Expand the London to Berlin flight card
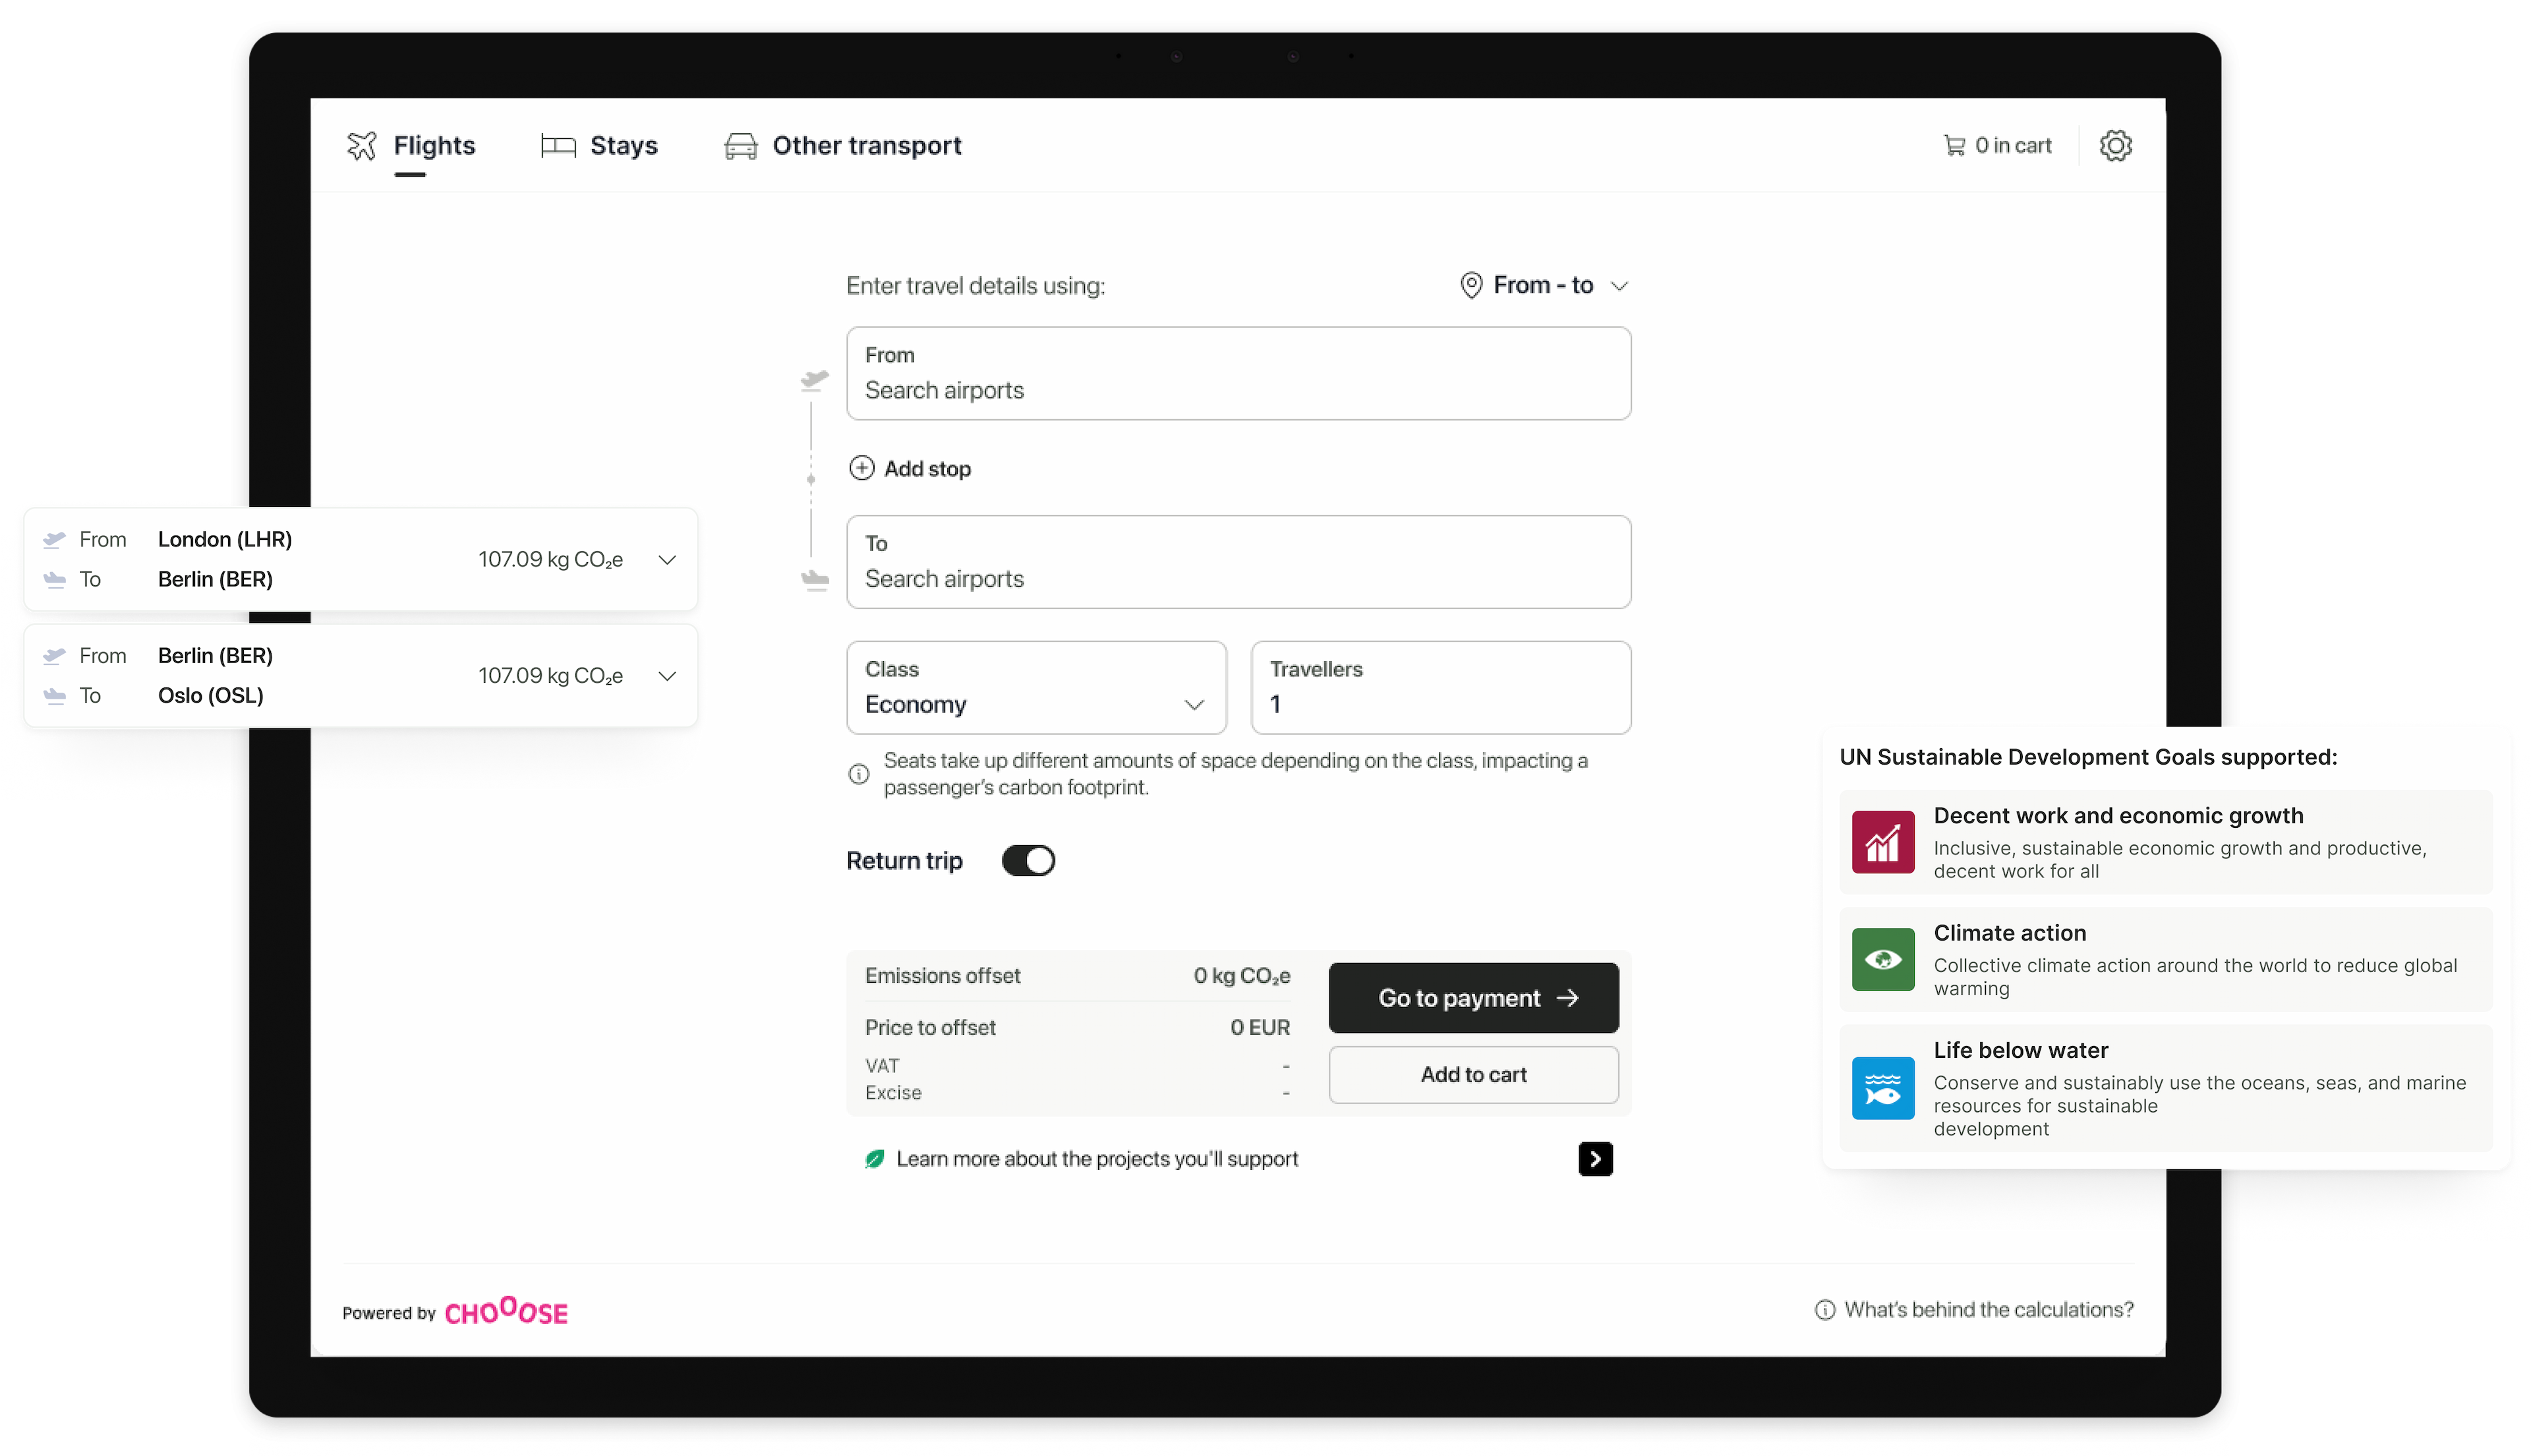This screenshot has width=2531, height=1456. pos(667,560)
